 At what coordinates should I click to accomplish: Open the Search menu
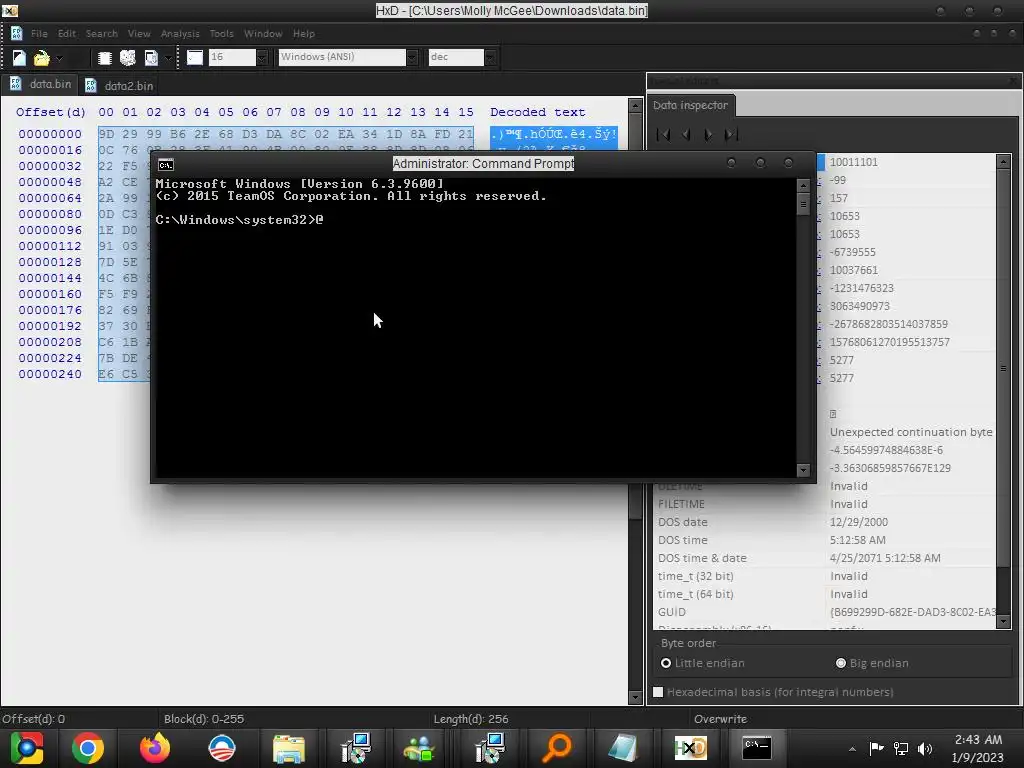point(102,33)
